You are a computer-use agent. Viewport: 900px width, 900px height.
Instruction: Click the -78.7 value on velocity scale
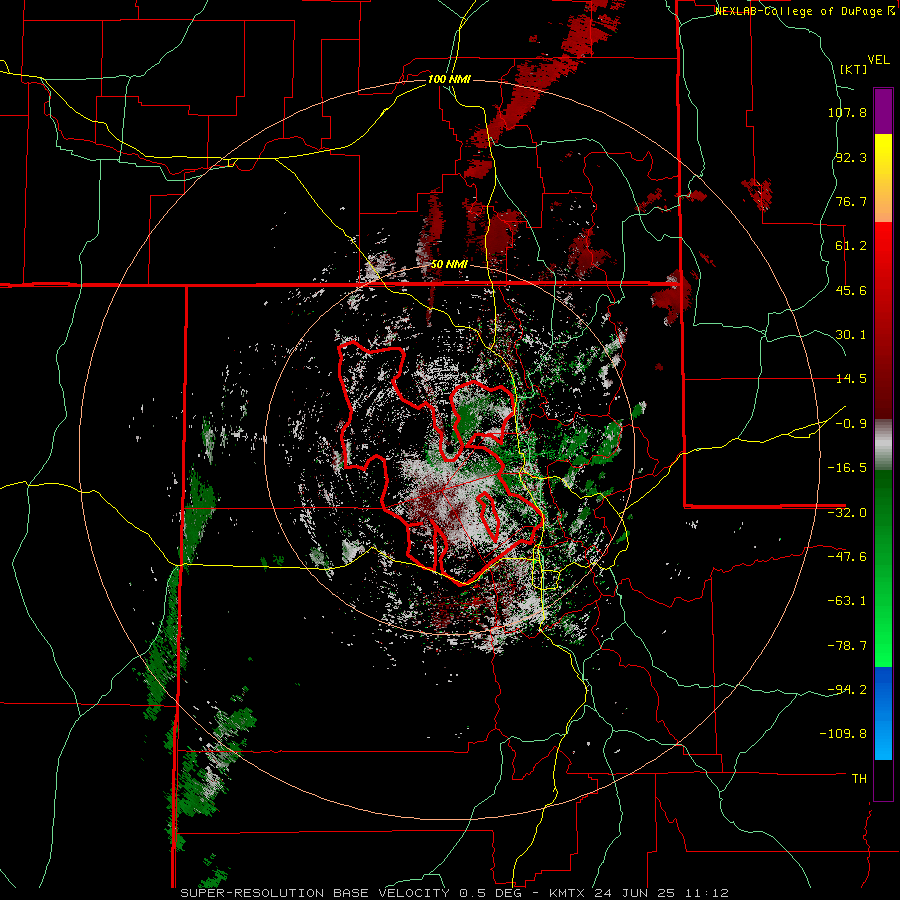point(847,646)
